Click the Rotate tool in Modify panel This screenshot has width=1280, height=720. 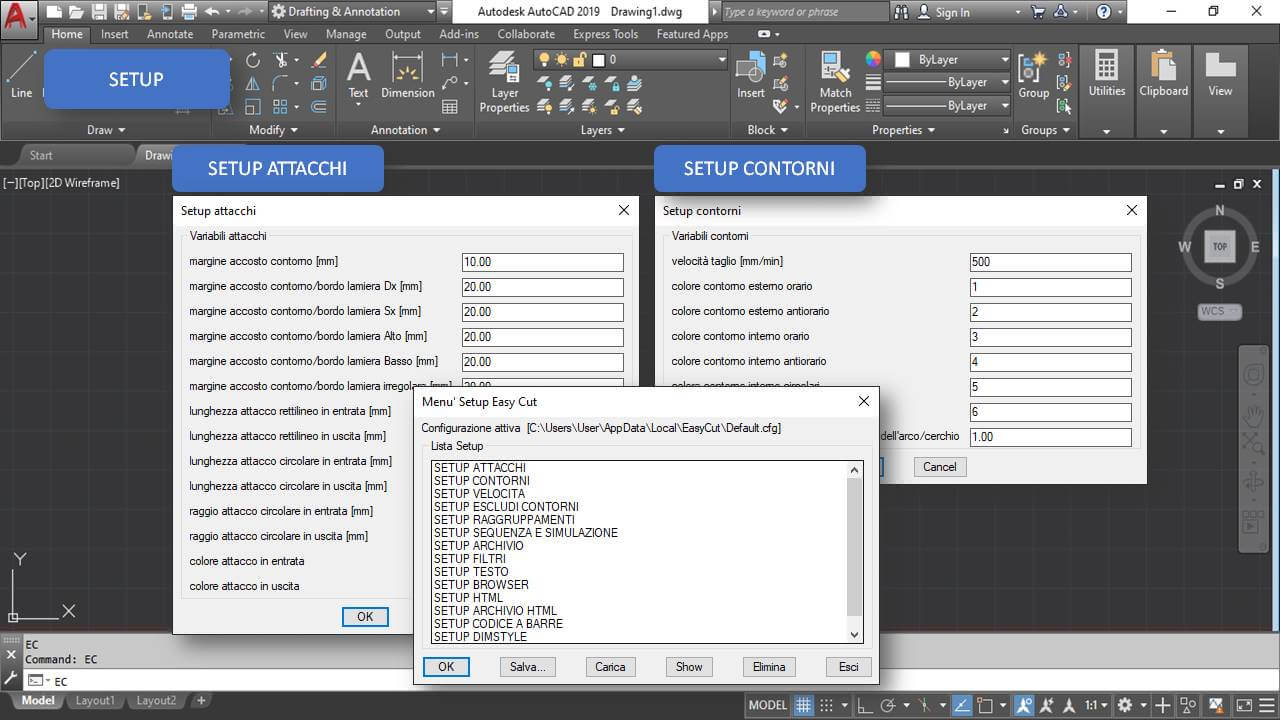(253, 60)
